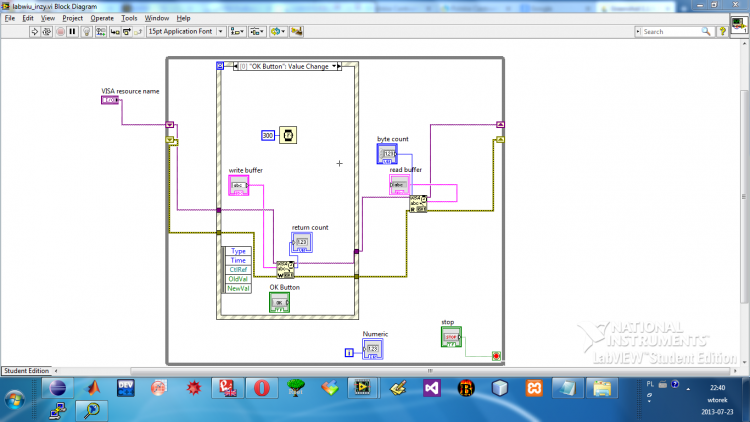Click the Clean Up Diagram broom icon
Image resolution: width=750 pixels, height=422 pixels.
(296, 32)
